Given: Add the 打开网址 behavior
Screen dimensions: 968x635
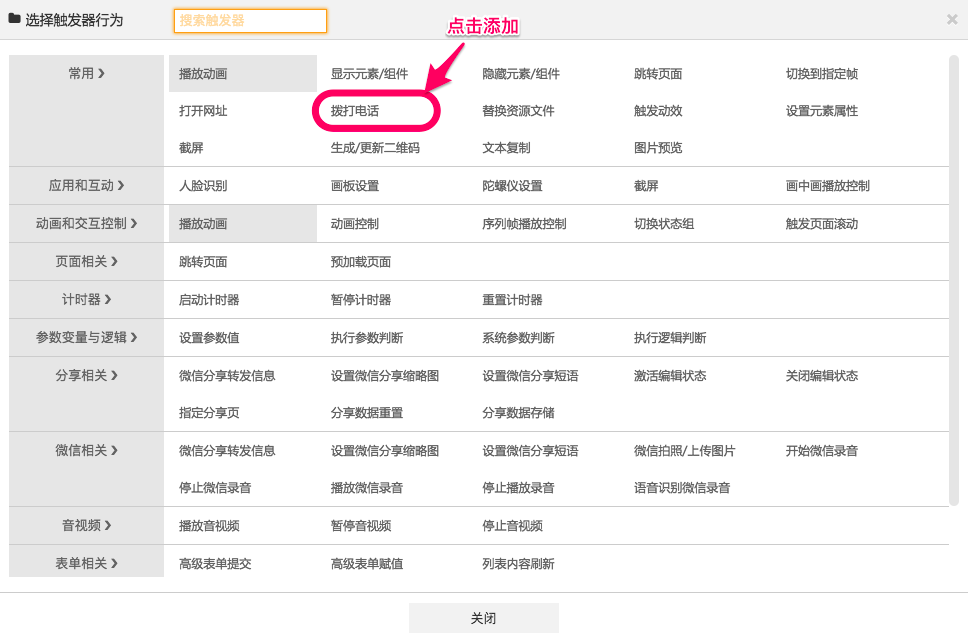Looking at the screenshot, I should (x=203, y=111).
